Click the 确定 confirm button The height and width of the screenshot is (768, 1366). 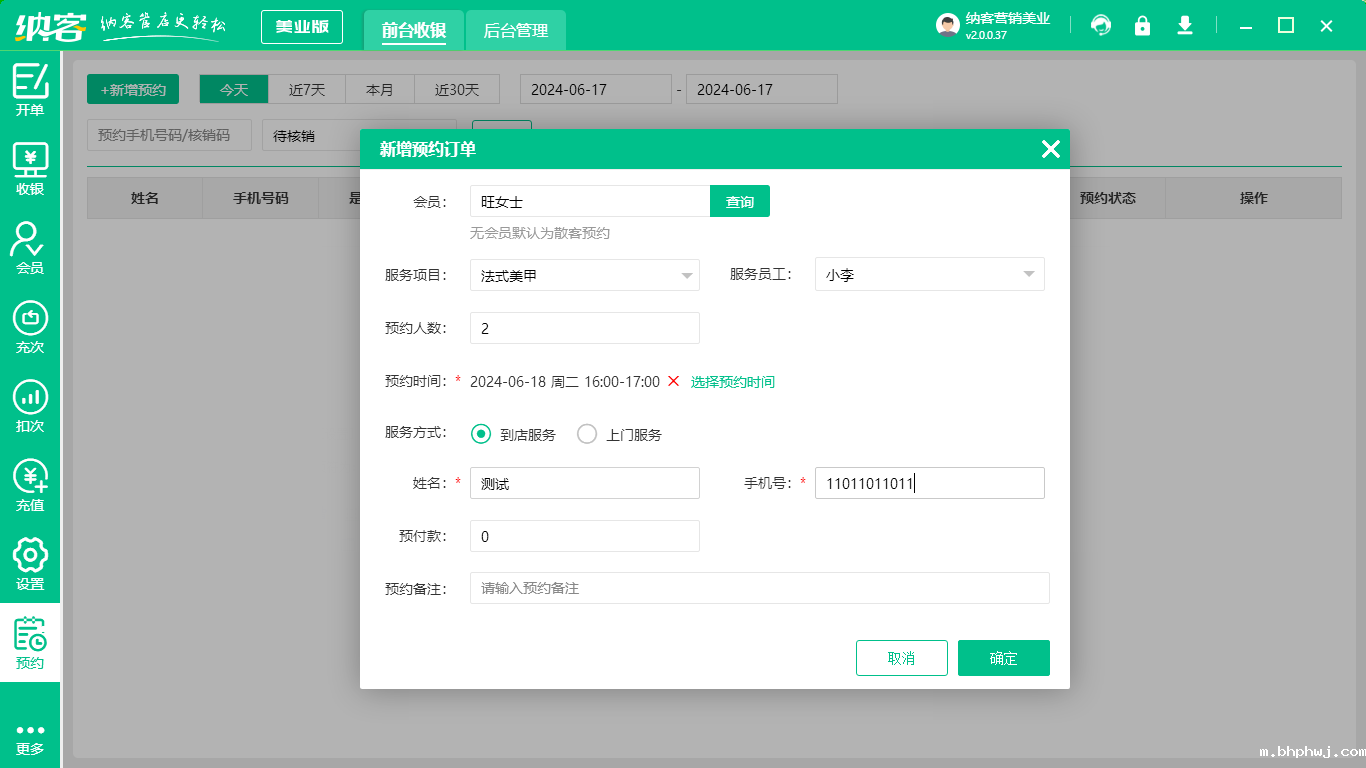click(x=1004, y=658)
